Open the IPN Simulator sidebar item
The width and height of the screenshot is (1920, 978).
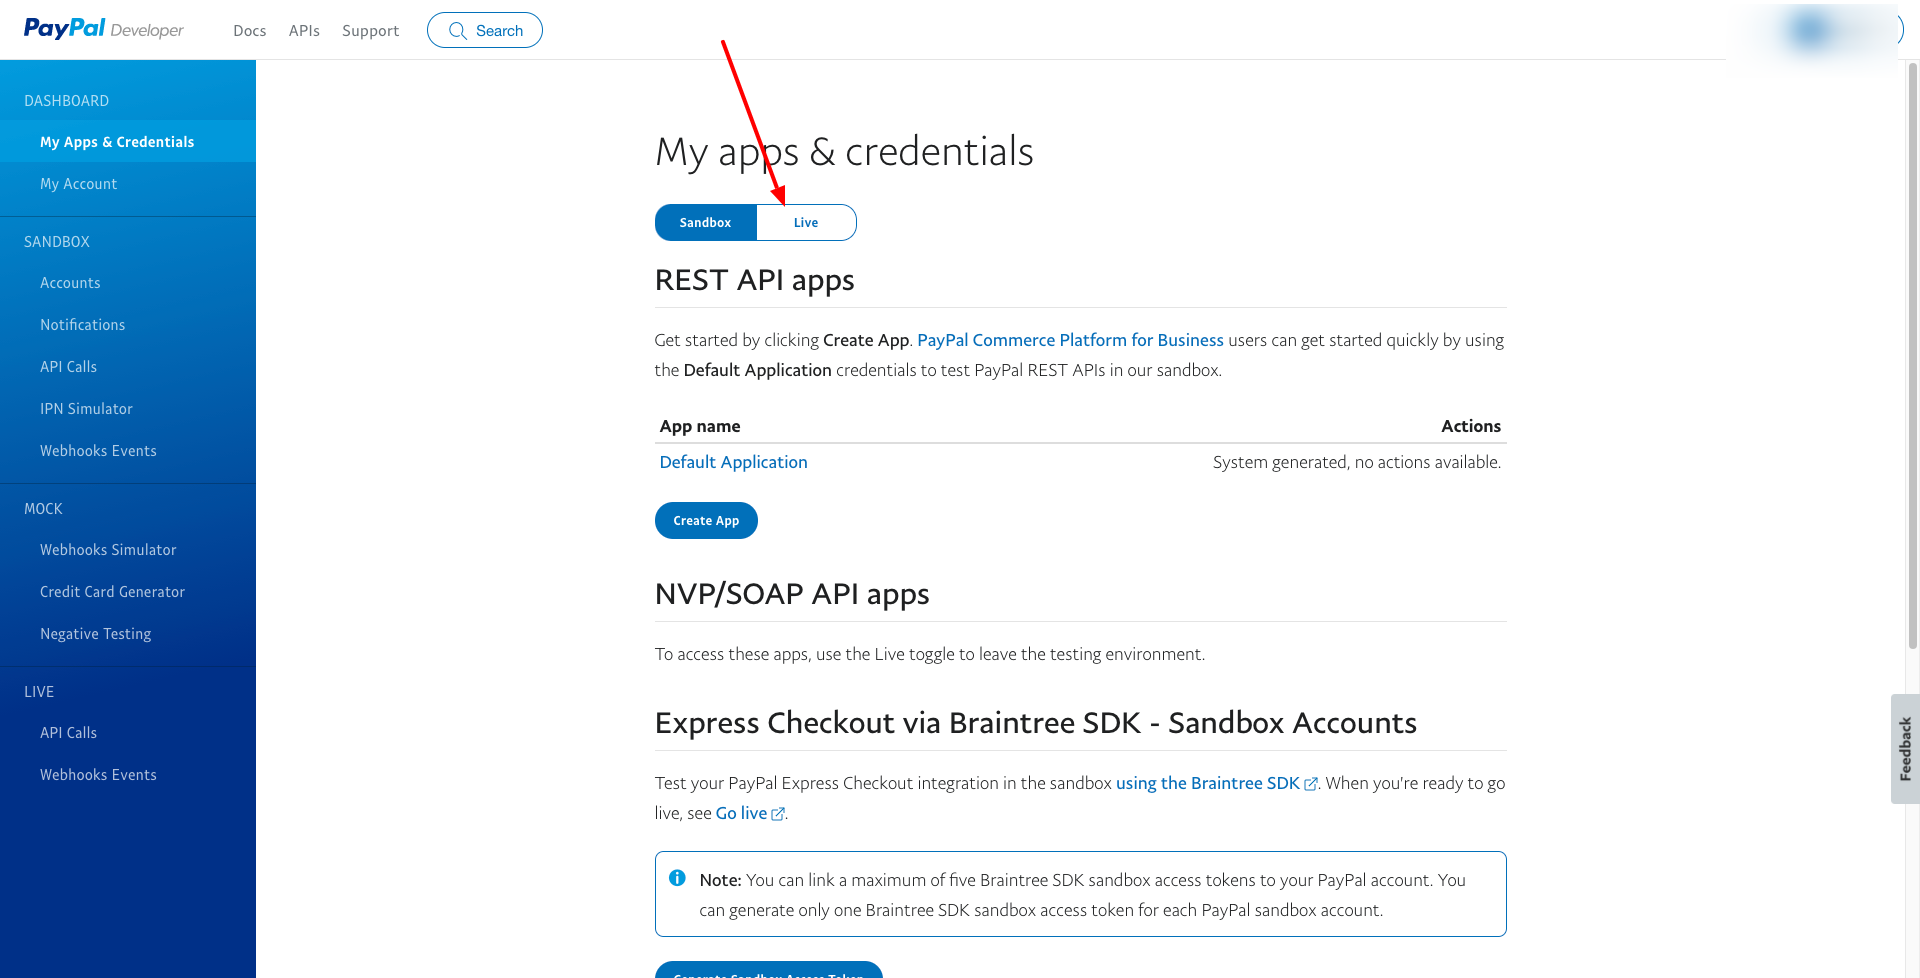tap(86, 409)
